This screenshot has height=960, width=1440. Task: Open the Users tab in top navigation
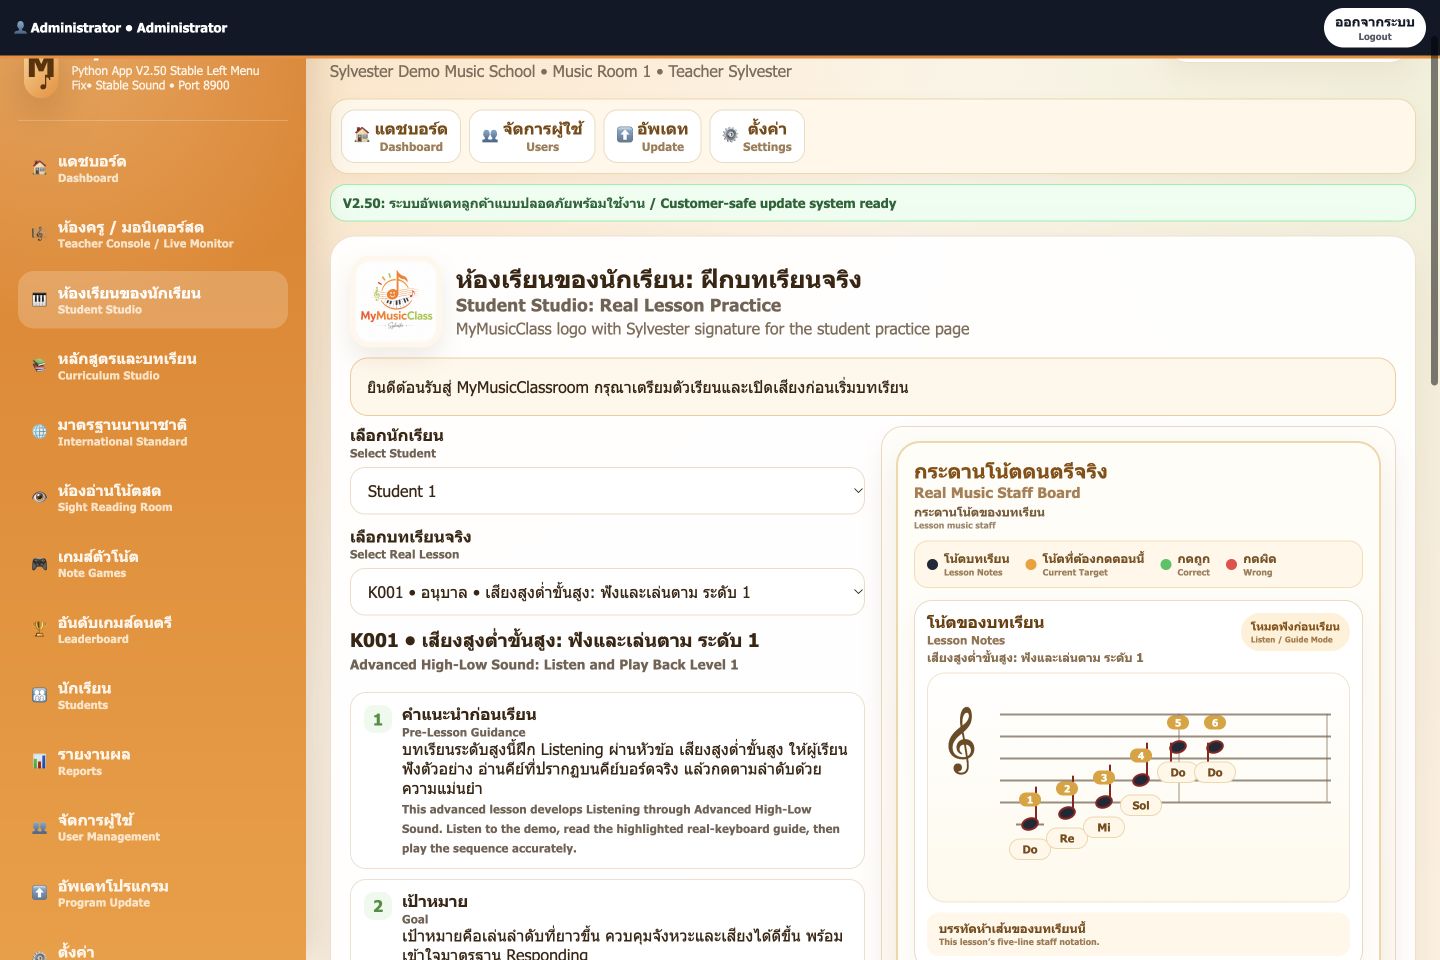(532, 136)
